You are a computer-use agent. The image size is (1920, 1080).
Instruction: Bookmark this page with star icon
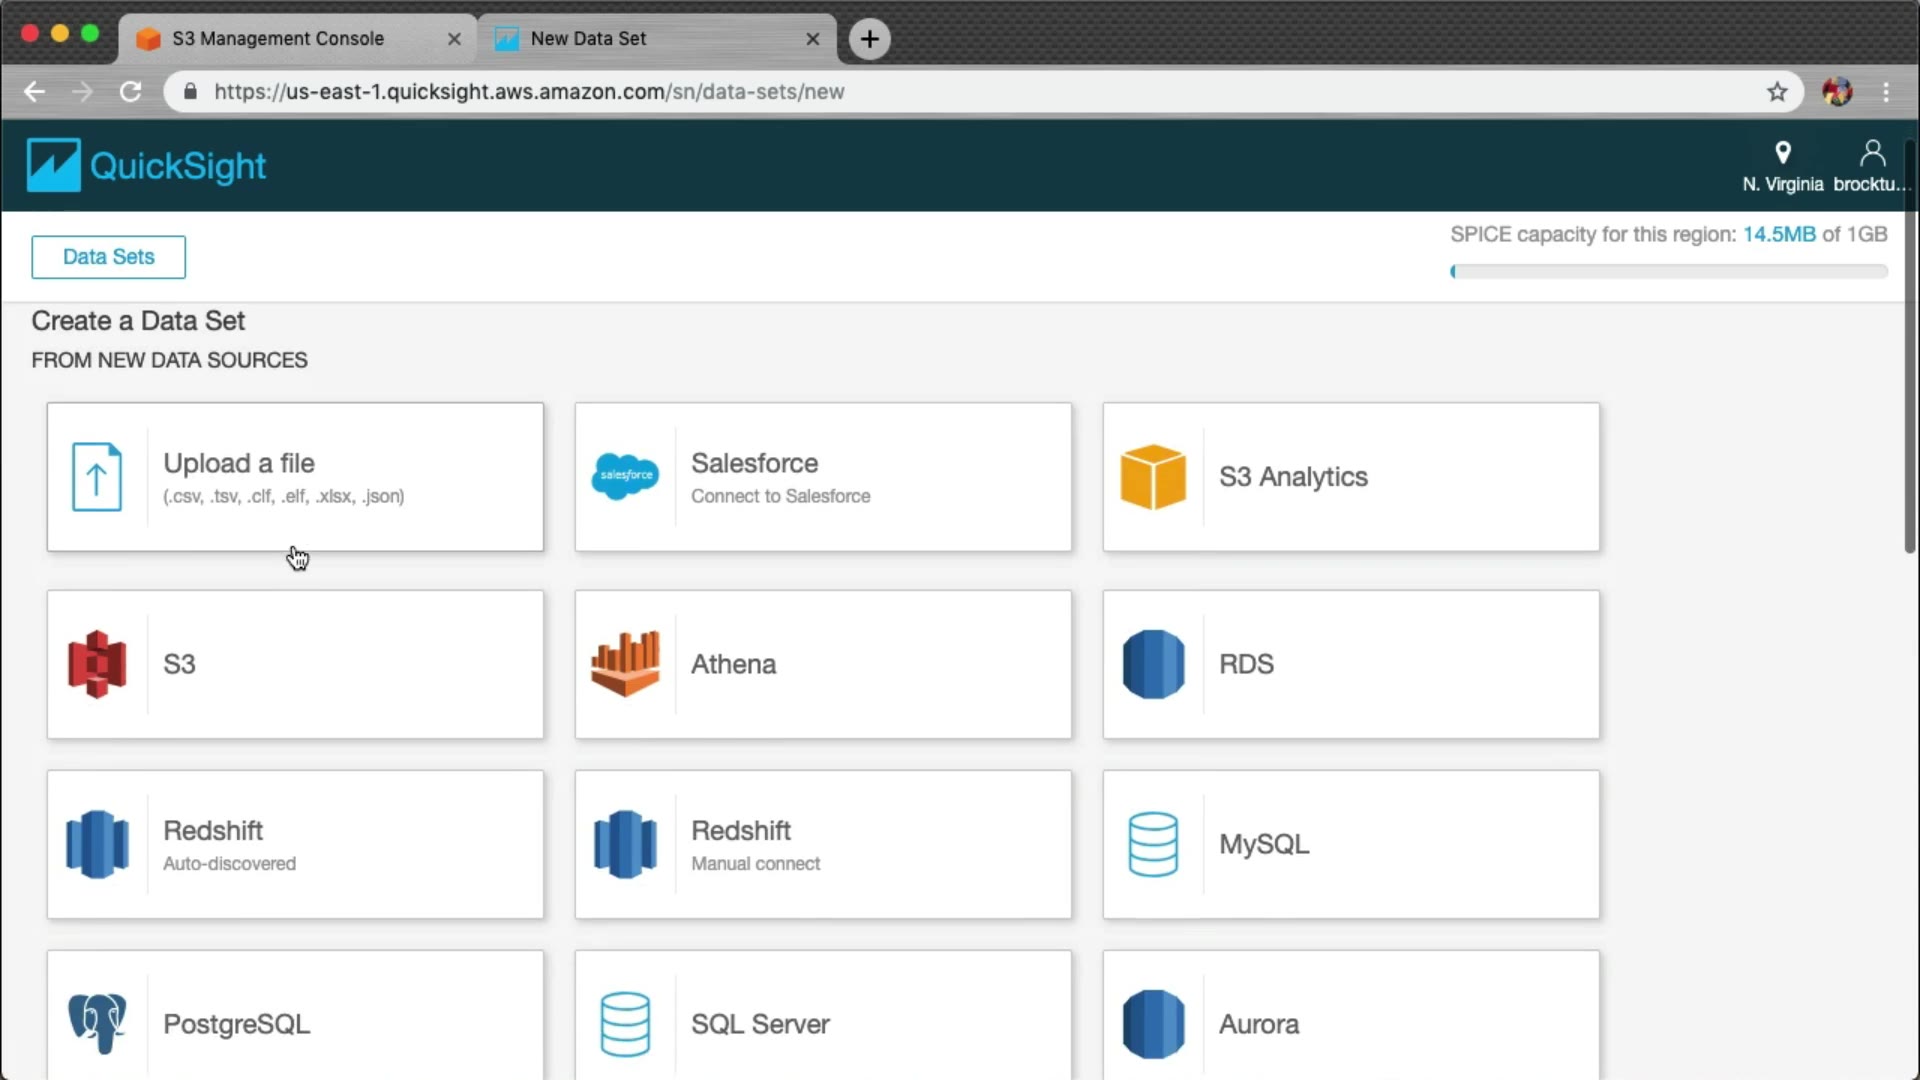click(x=1777, y=92)
